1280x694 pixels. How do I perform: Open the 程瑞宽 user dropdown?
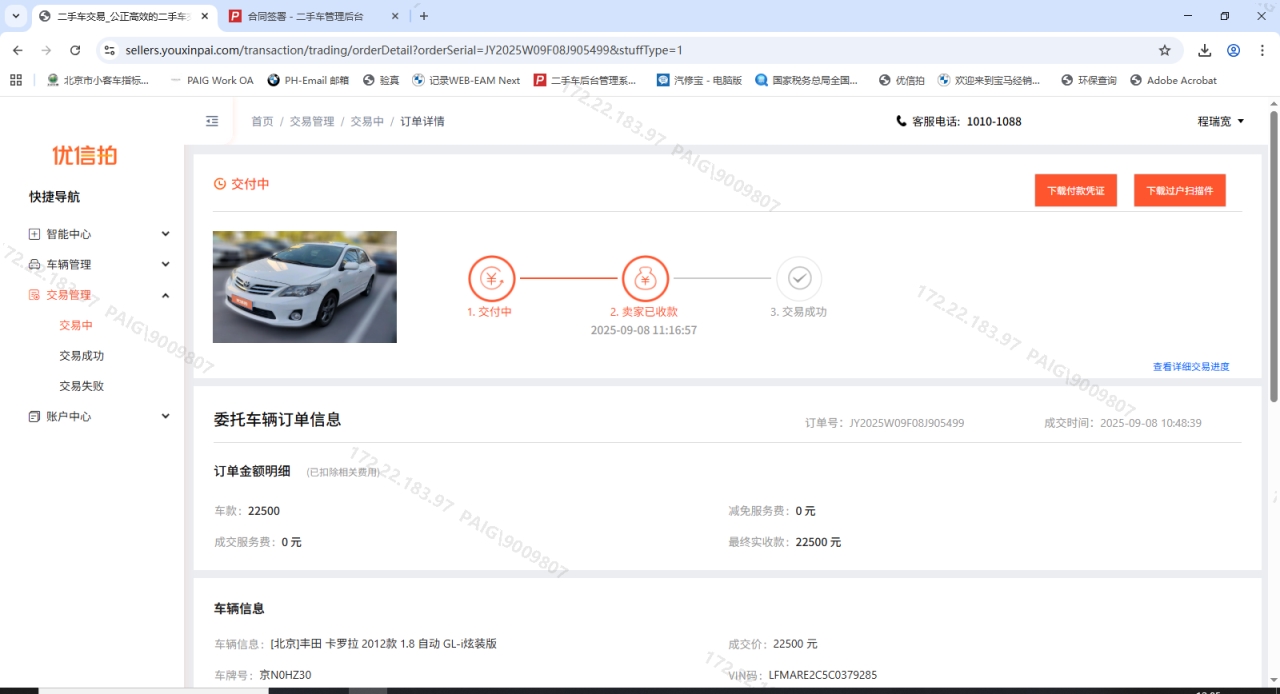click(x=1221, y=121)
